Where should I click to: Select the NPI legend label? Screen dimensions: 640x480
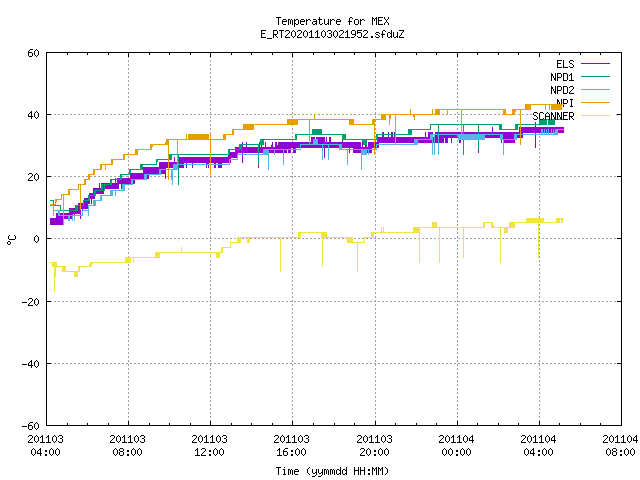tap(565, 103)
